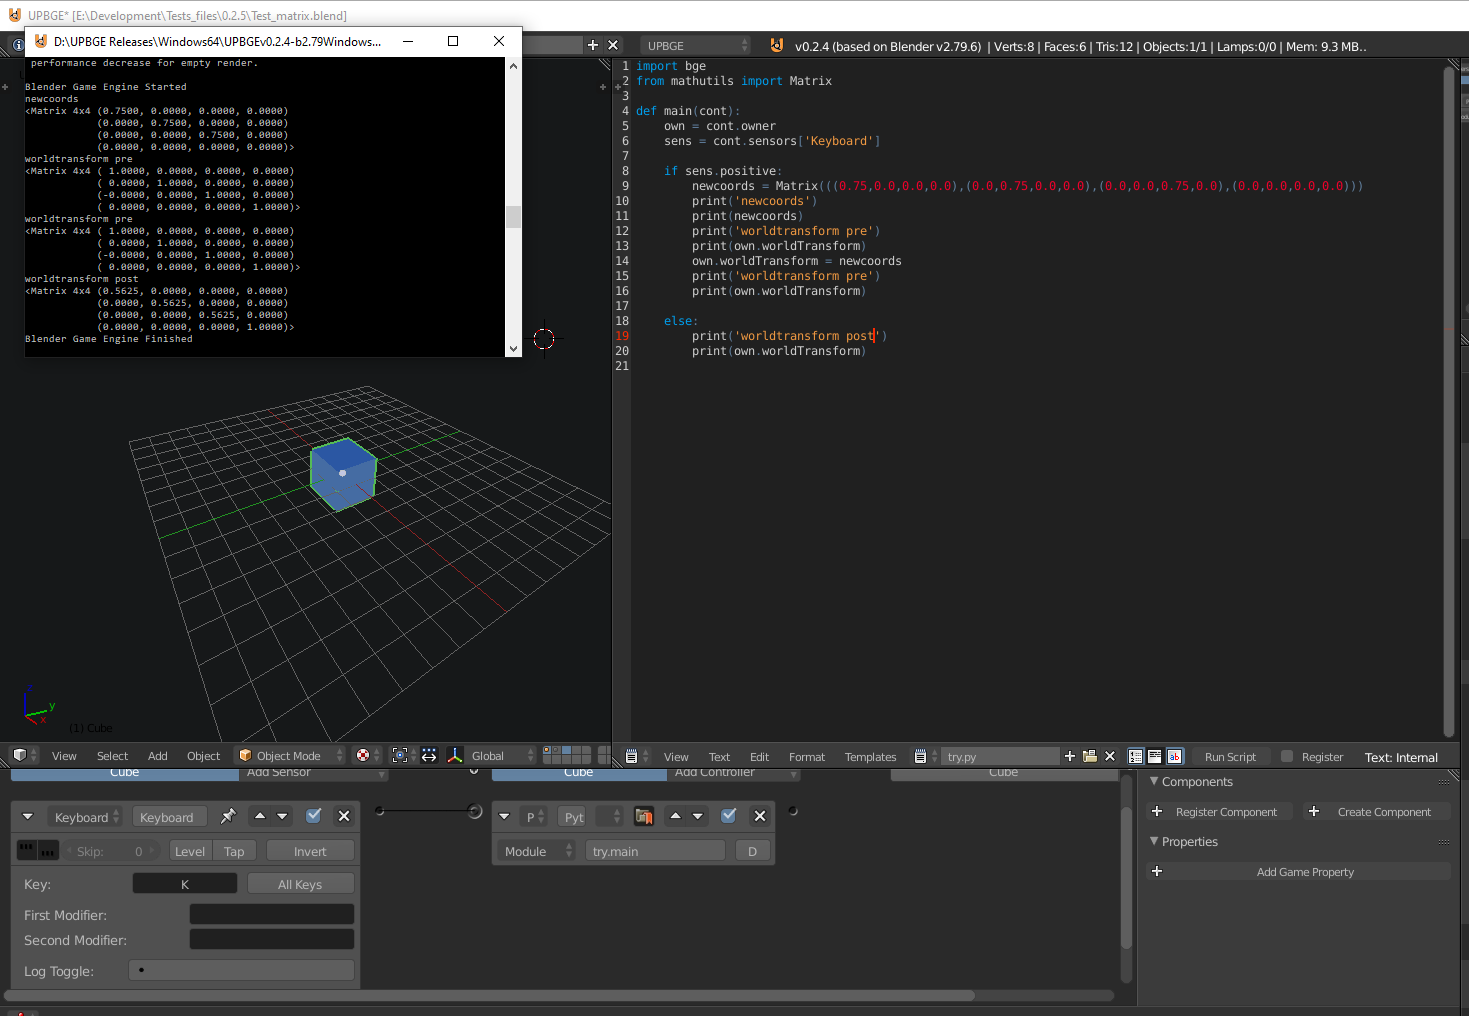Toggle syntax highlighting icon in text editor
The width and height of the screenshot is (1469, 1016).
[1175, 757]
